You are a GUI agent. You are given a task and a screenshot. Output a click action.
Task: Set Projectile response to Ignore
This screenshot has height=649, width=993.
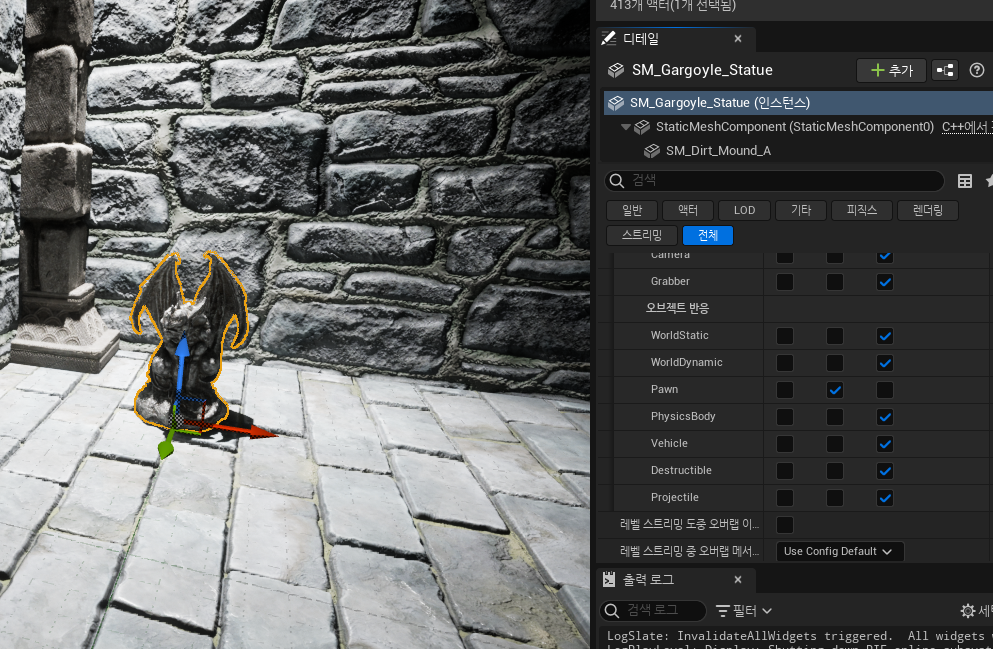pos(785,498)
